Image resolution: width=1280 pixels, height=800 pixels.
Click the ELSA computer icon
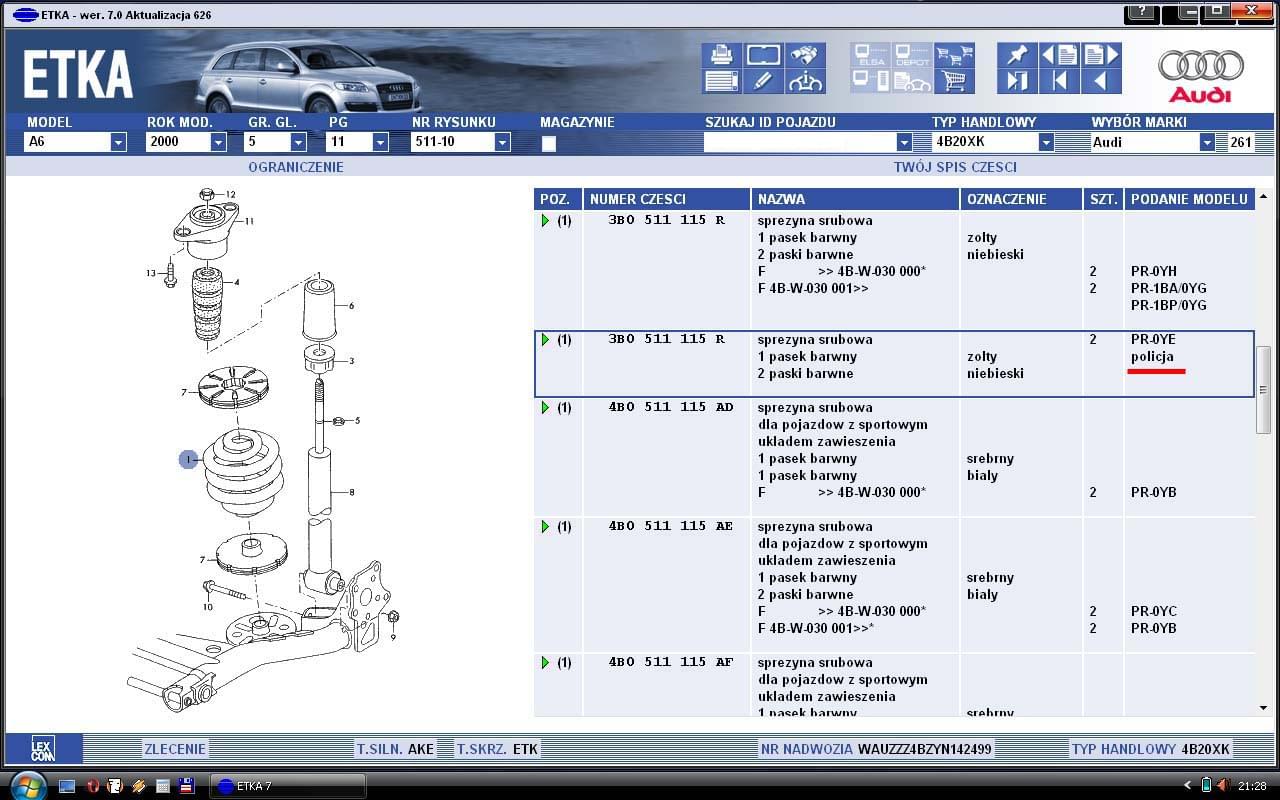[x=870, y=55]
